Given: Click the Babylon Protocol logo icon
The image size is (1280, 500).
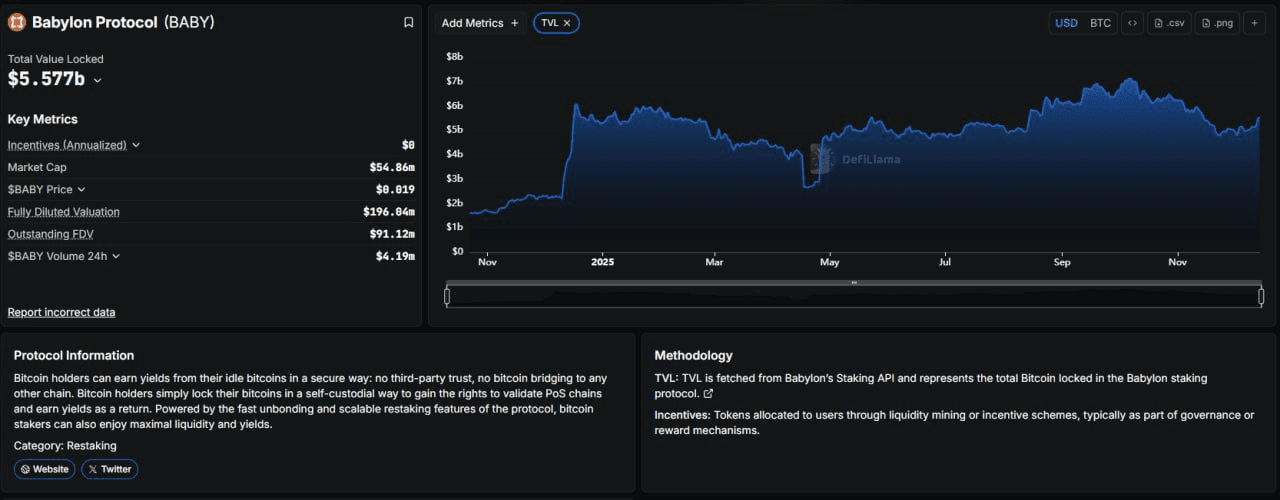Looking at the screenshot, I should coord(17,22).
